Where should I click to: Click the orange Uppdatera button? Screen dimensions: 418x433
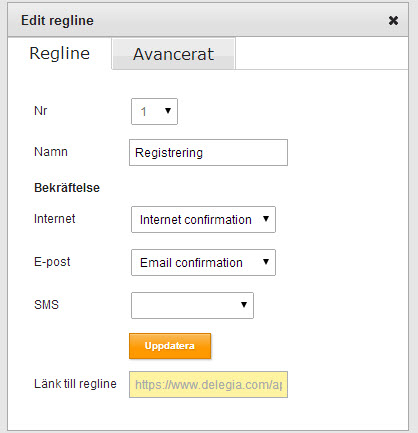170,346
